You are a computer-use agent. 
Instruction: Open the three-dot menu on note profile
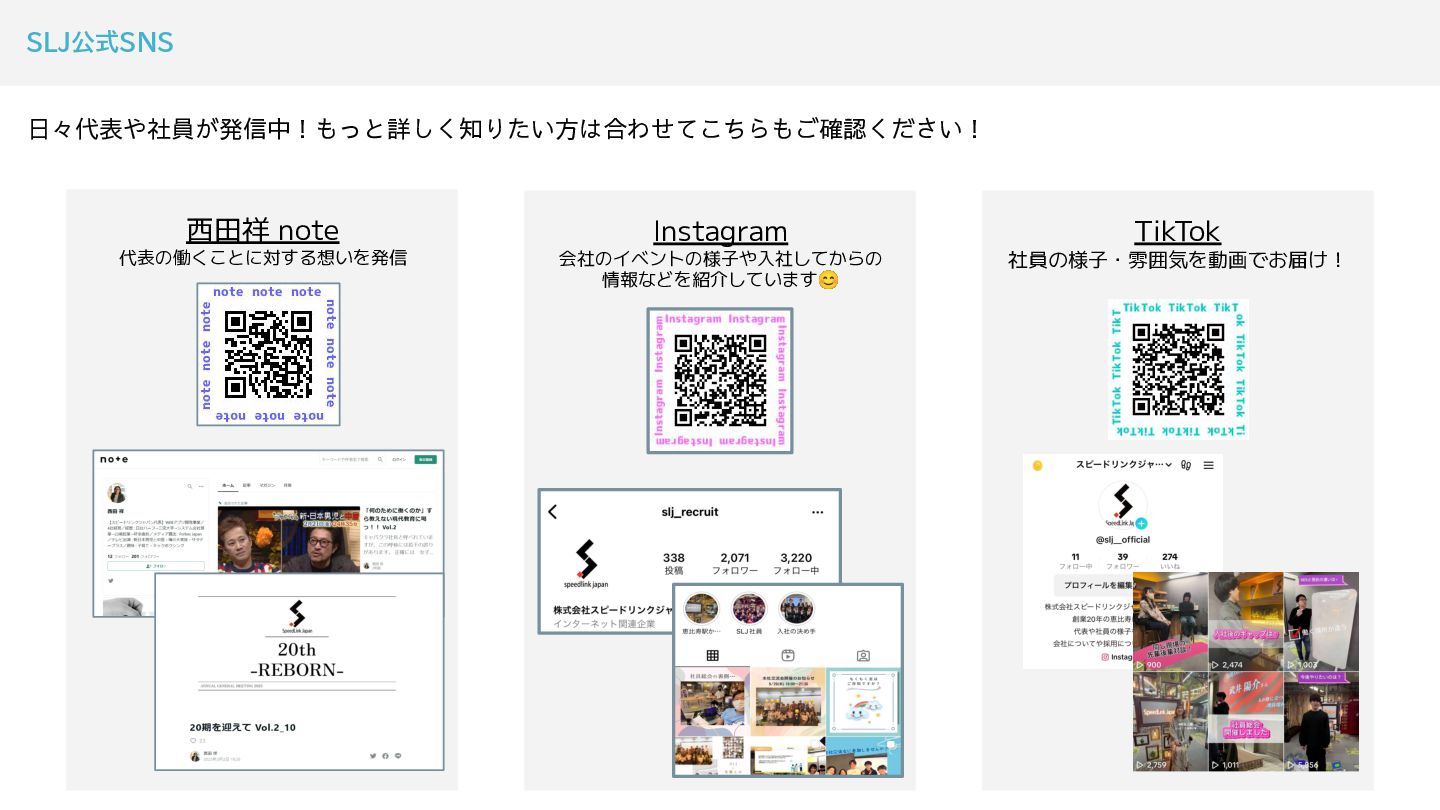[x=201, y=486]
